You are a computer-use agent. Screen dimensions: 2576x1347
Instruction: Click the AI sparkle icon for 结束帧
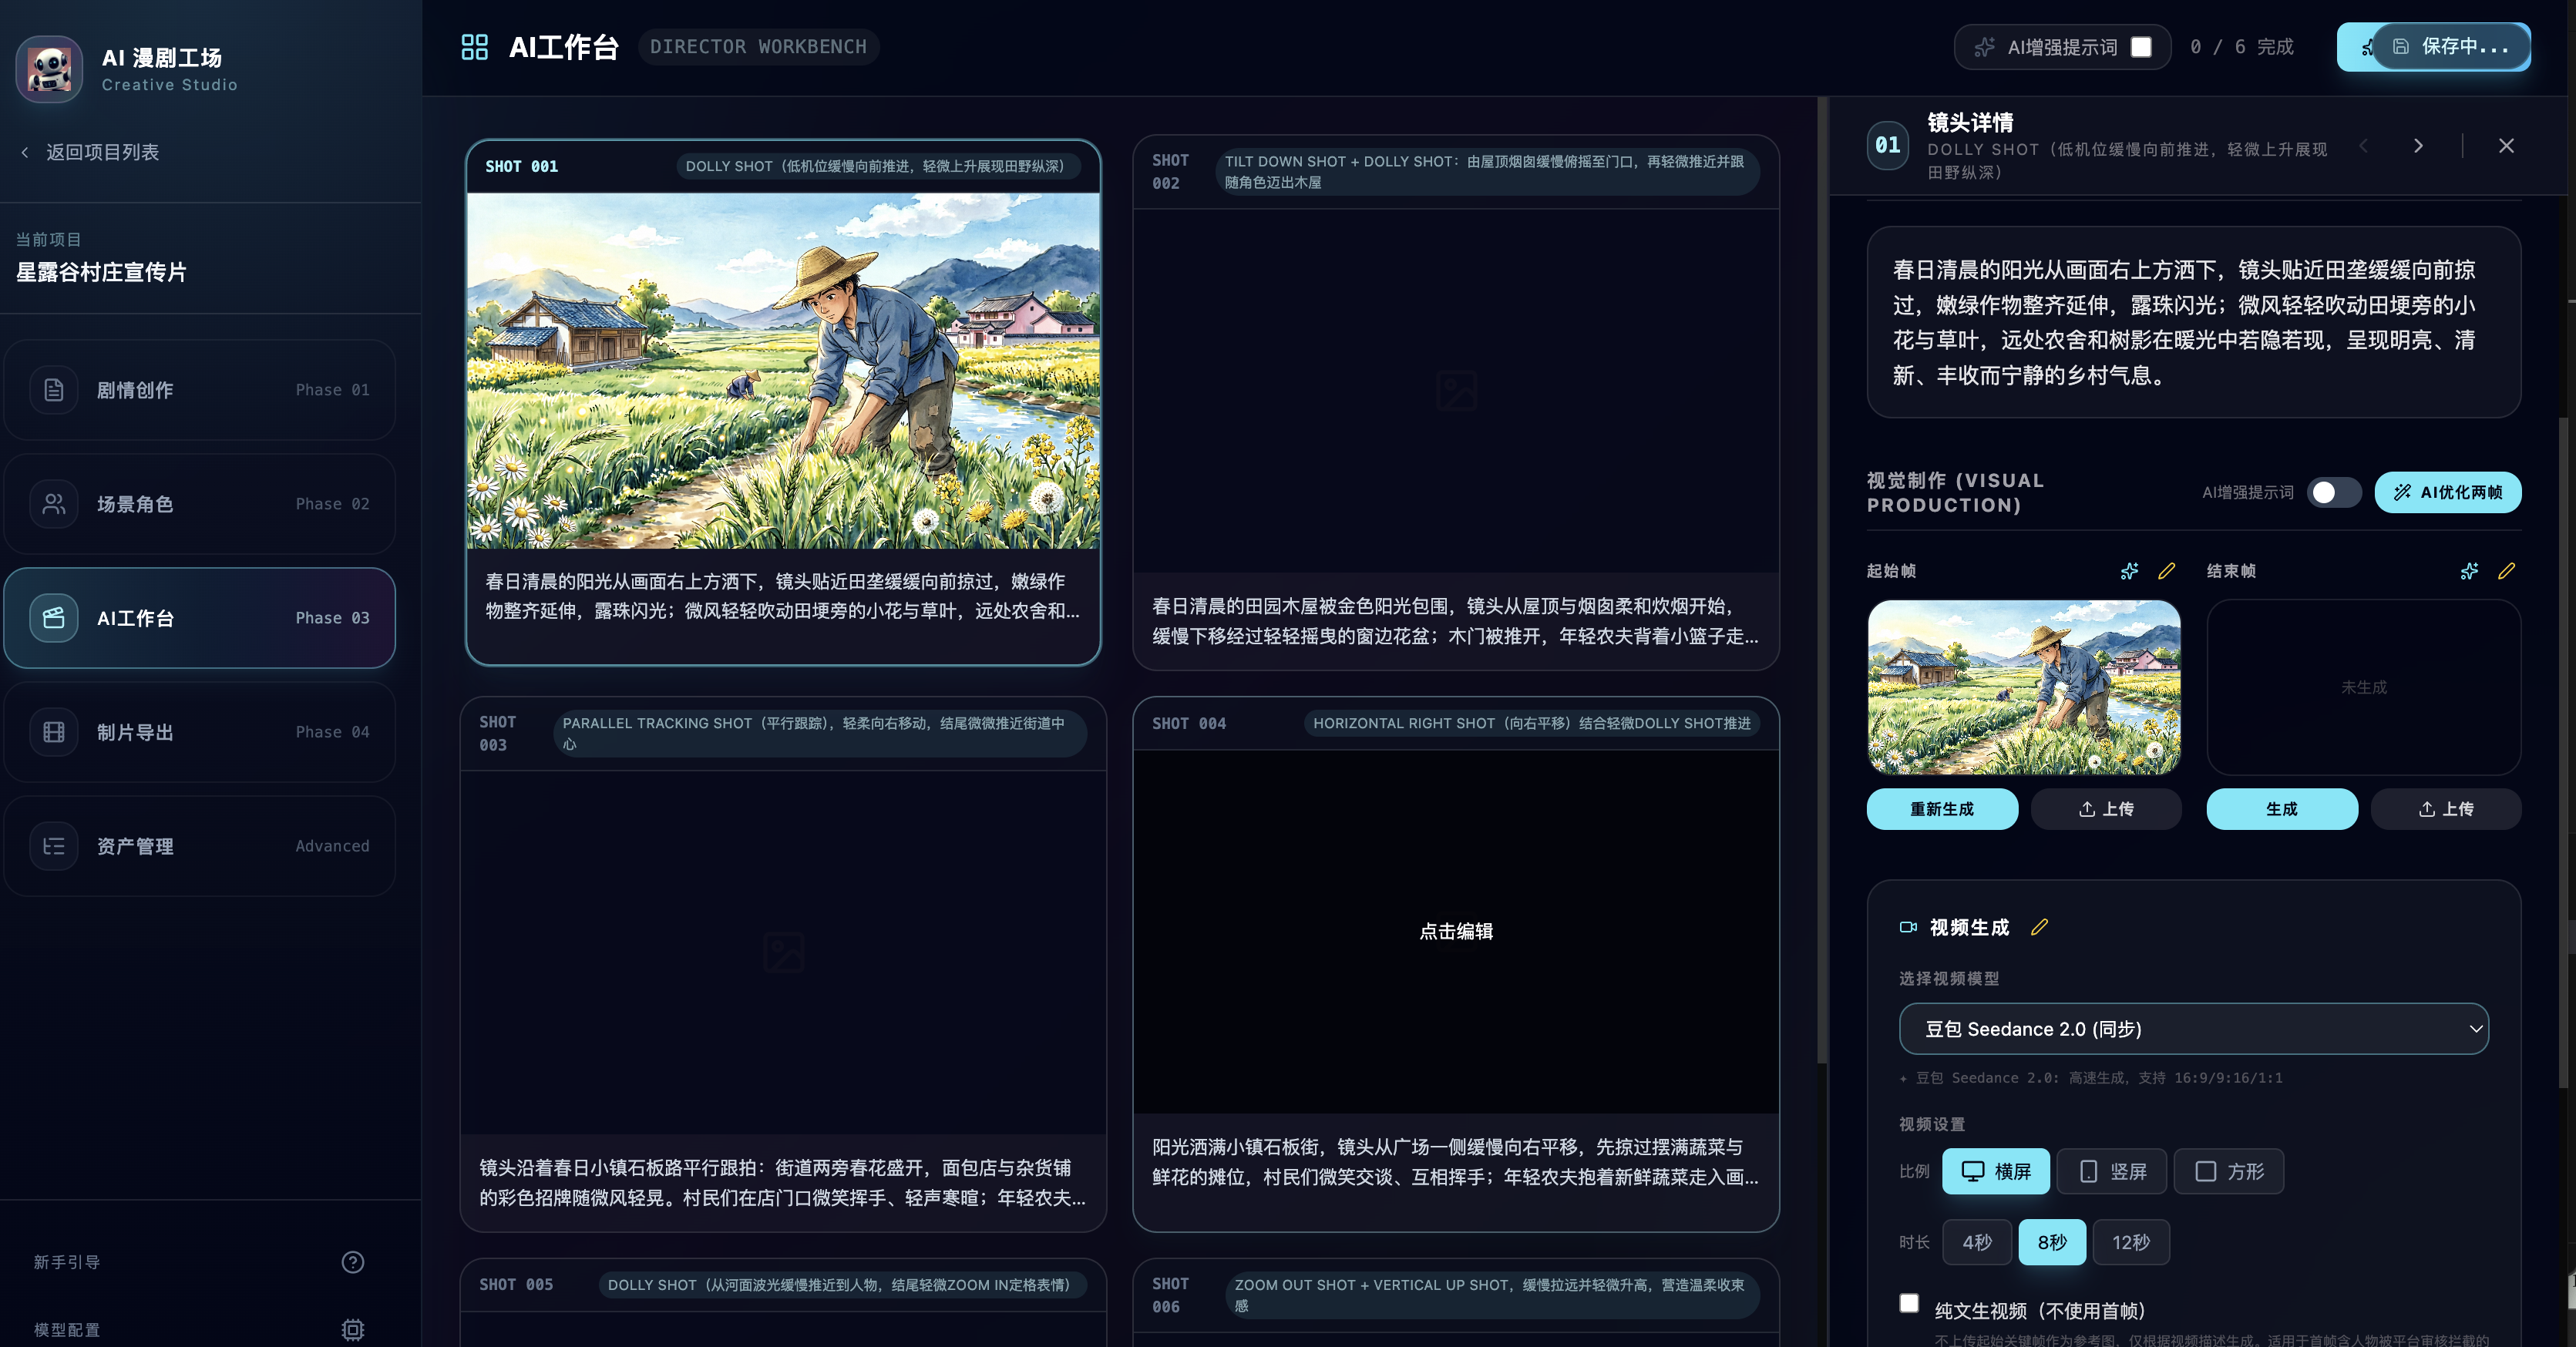[2469, 571]
